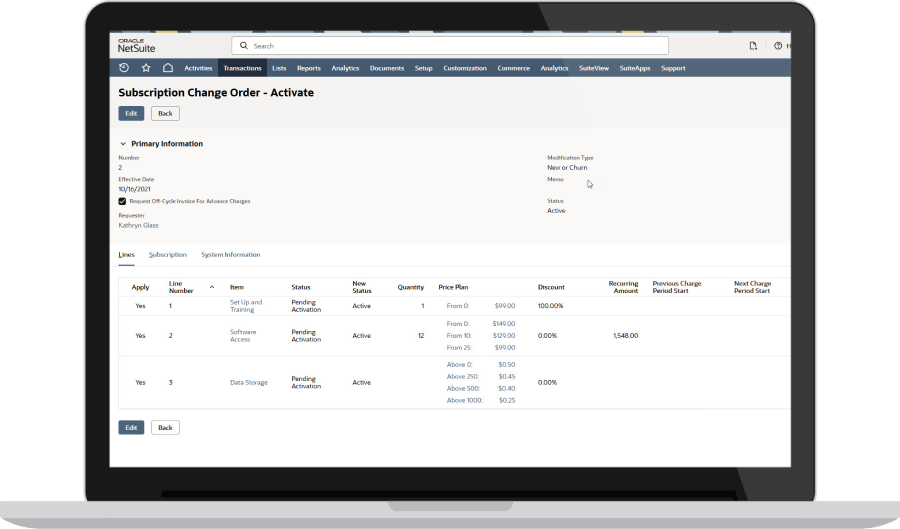Viewport: 900px width, 529px height.
Task: Click inside the global Search field
Action: tap(450, 46)
